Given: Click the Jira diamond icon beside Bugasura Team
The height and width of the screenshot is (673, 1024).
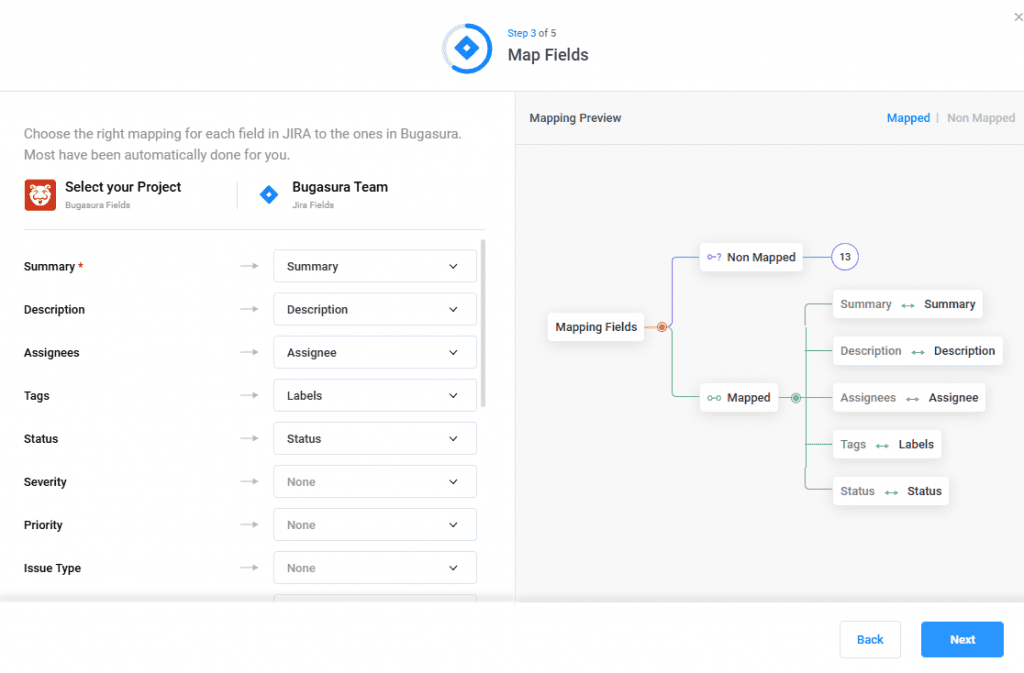Looking at the screenshot, I should tap(268, 195).
